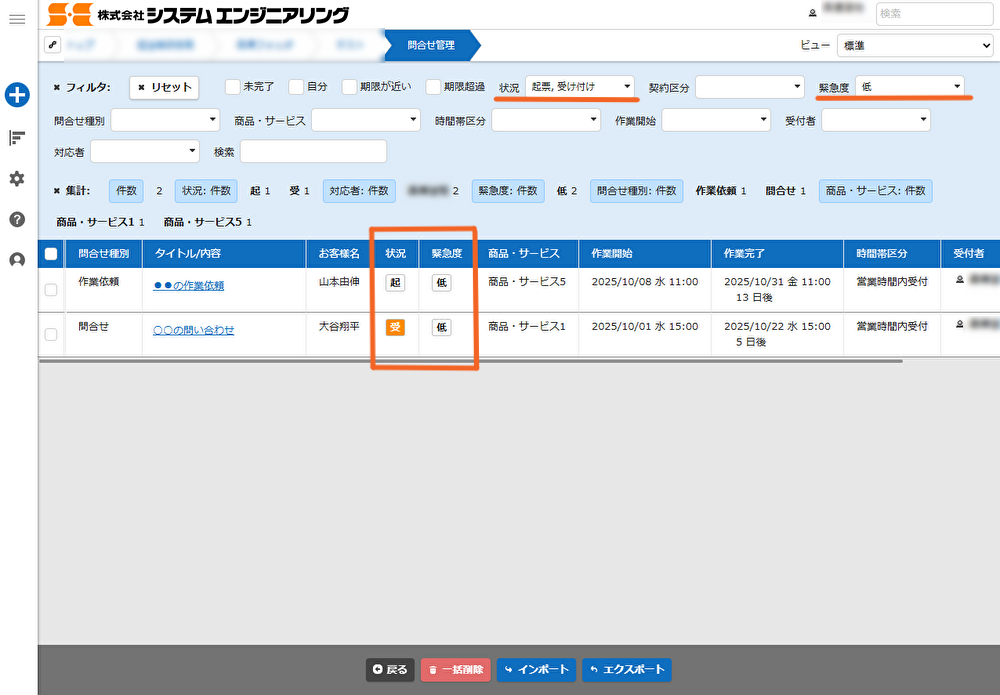Check the select-all header checkbox
This screenshot has width=1000, height=695.
point(51,254)
